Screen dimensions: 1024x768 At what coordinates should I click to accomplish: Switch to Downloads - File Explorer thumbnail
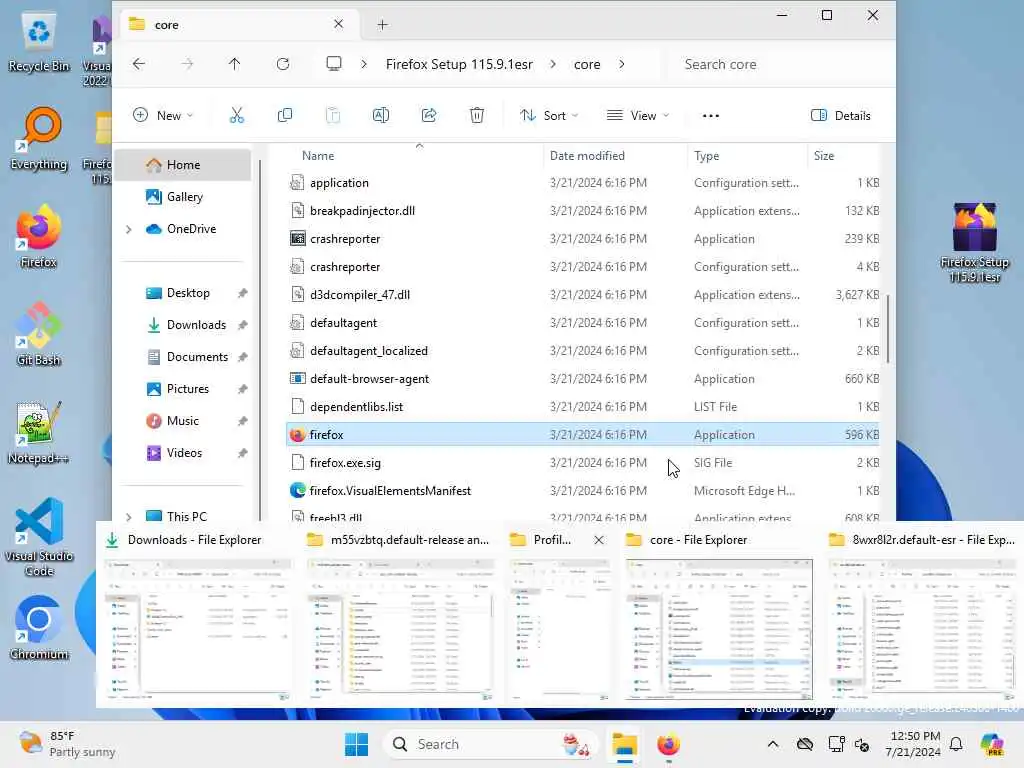pos(197,616)
